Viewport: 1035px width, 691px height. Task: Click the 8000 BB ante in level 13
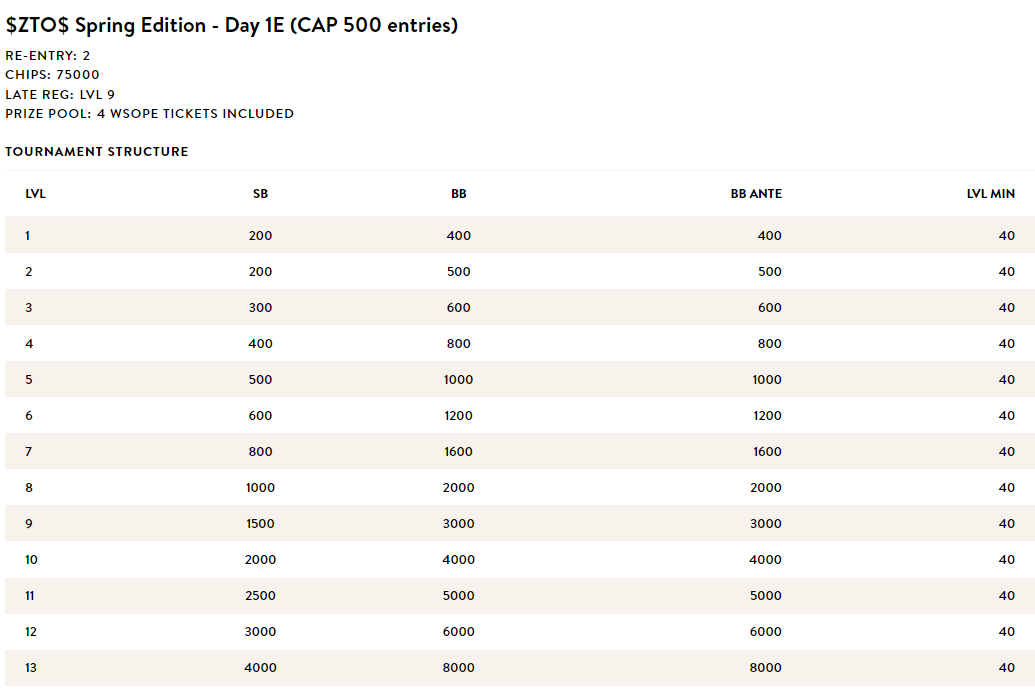pos(766,667)
